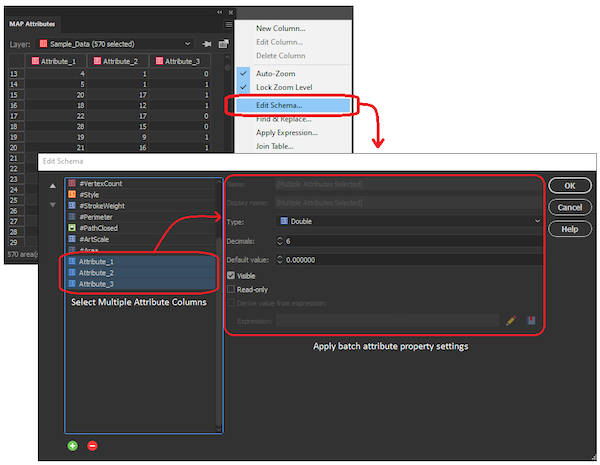This screenshot has height=465, width=600.
Task: Choose Join Table... menu item
Action: 274,146
